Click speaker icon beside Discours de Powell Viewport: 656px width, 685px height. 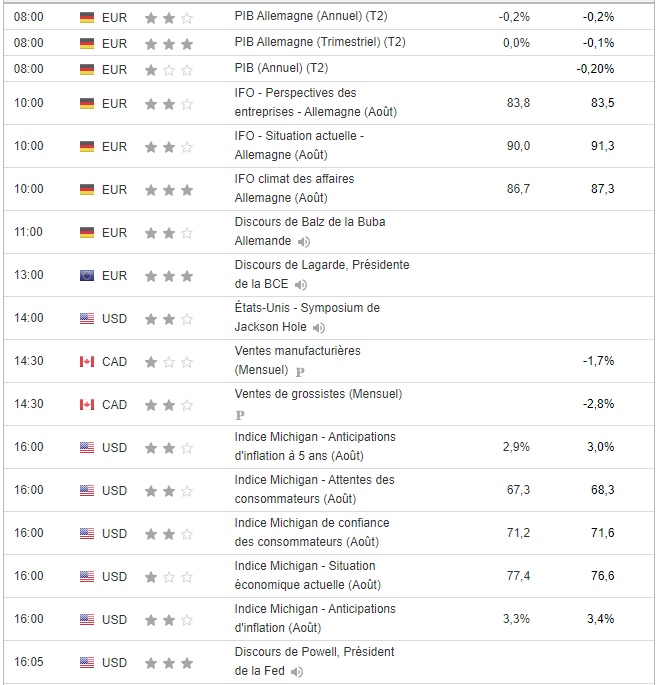tap(297, 672)
